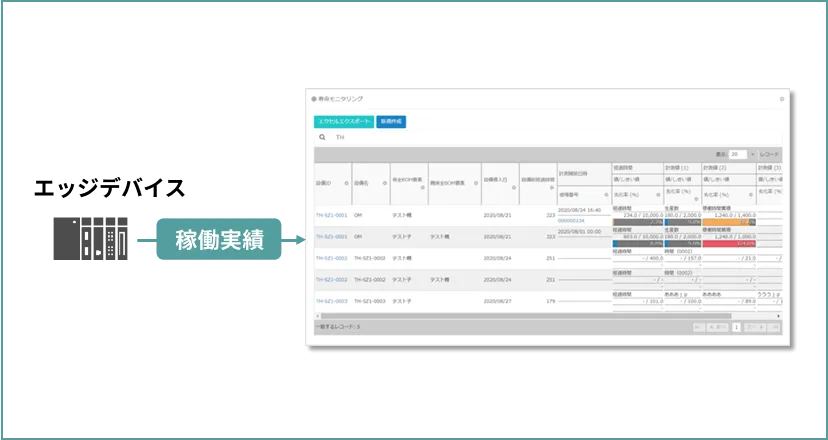Viewport: 828px width, 440px height.
Task: Click Excel export (エクセルエクスポート) button
Action: click(343, 121)
